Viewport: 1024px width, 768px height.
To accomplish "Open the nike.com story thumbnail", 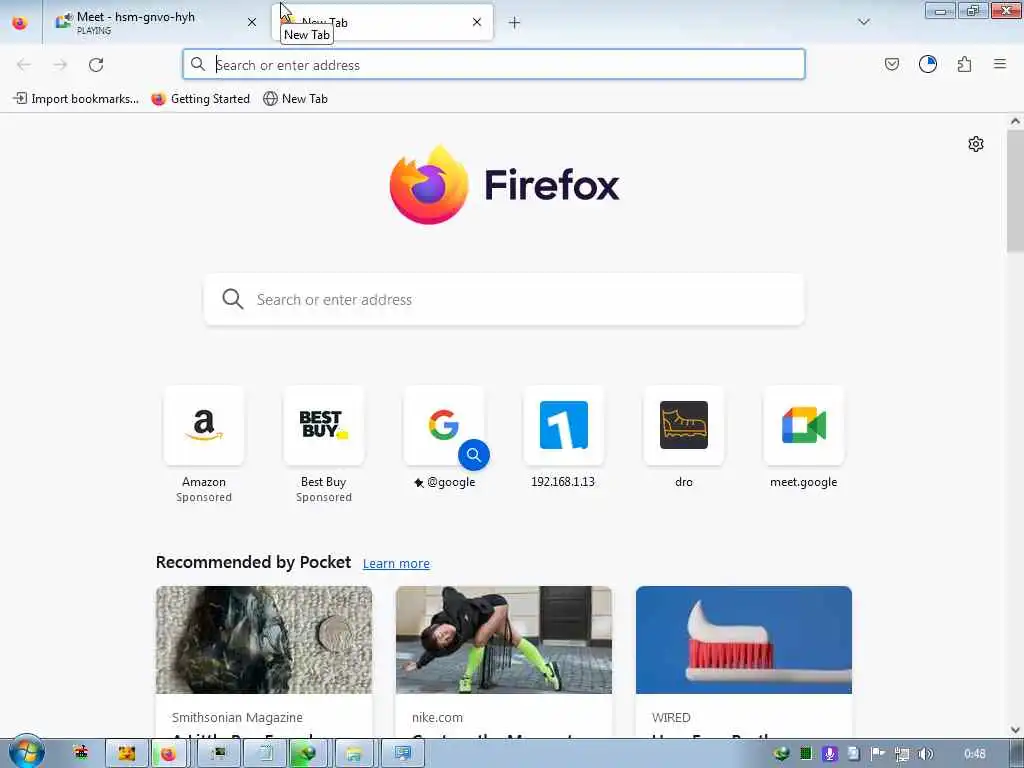I will pyautogui.click(x=504, y=640).
